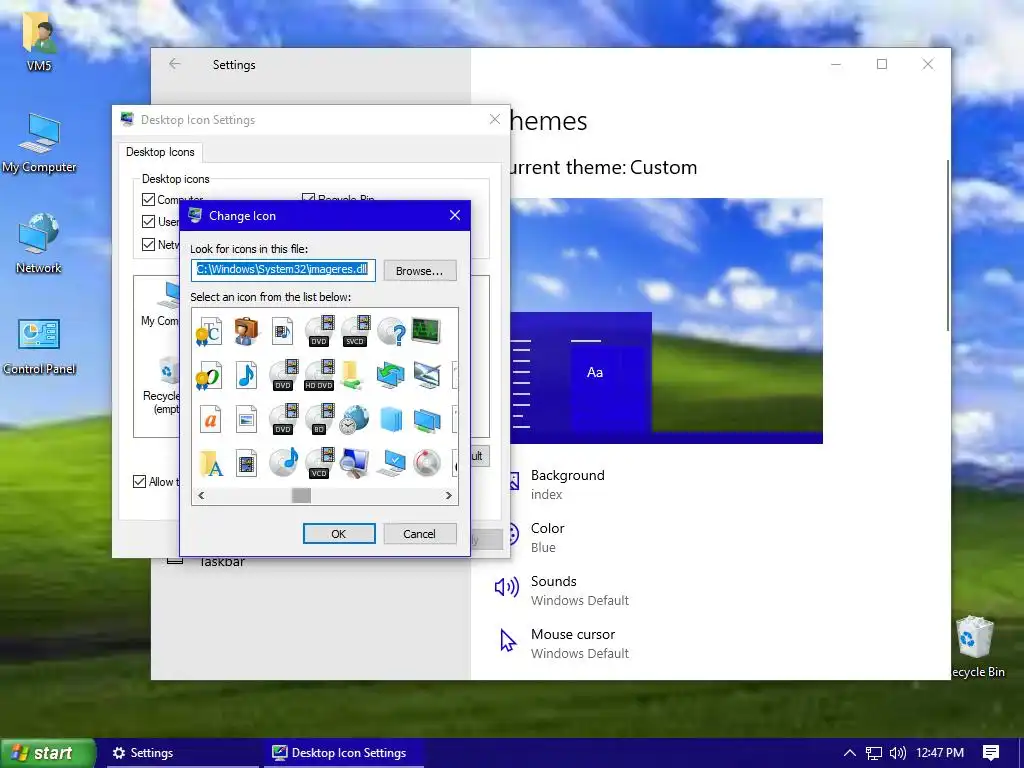Cancel the Change Icon dialog
The width and height of the screenshot is (1024, 768).
click(x=419, y=534)
